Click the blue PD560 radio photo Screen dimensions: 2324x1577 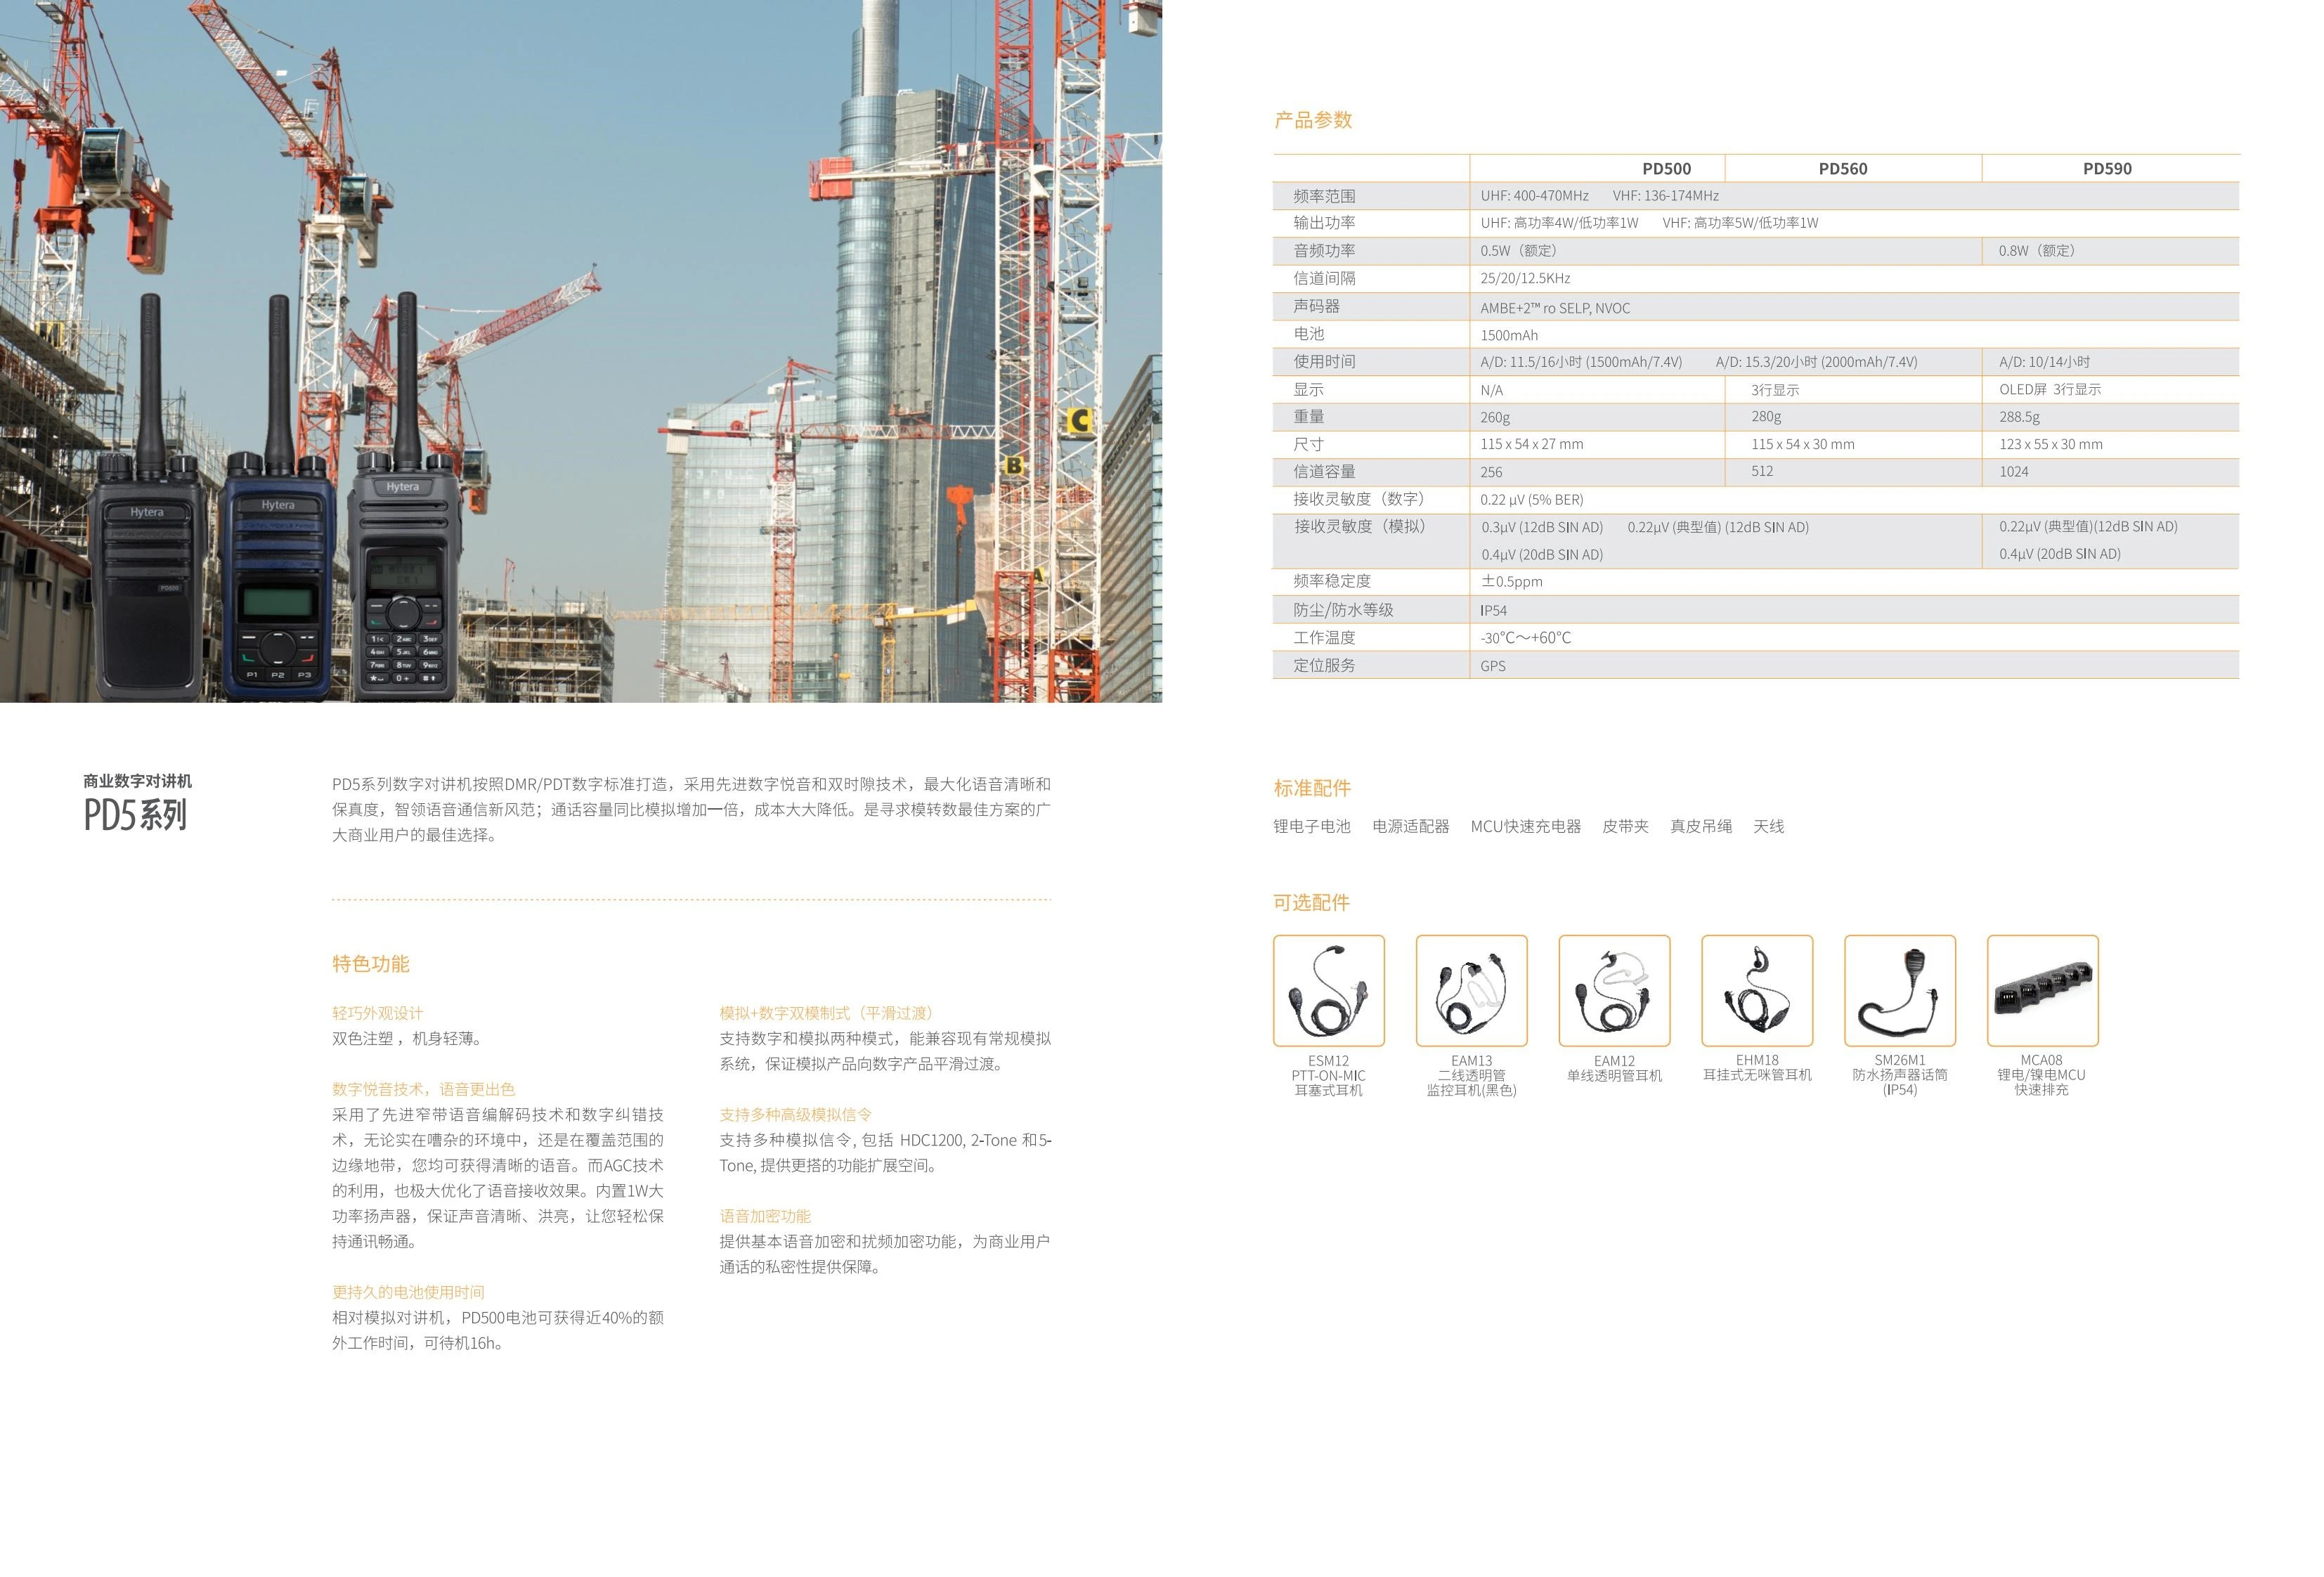point(278,580)
